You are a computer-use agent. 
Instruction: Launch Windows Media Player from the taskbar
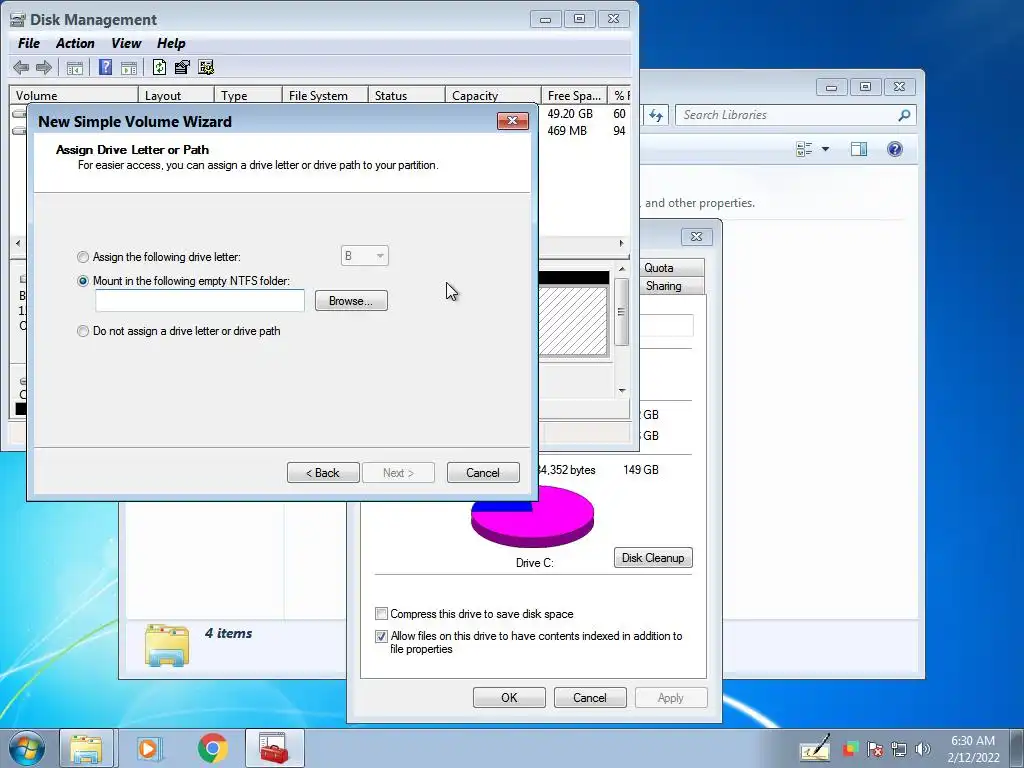(149, 748)
